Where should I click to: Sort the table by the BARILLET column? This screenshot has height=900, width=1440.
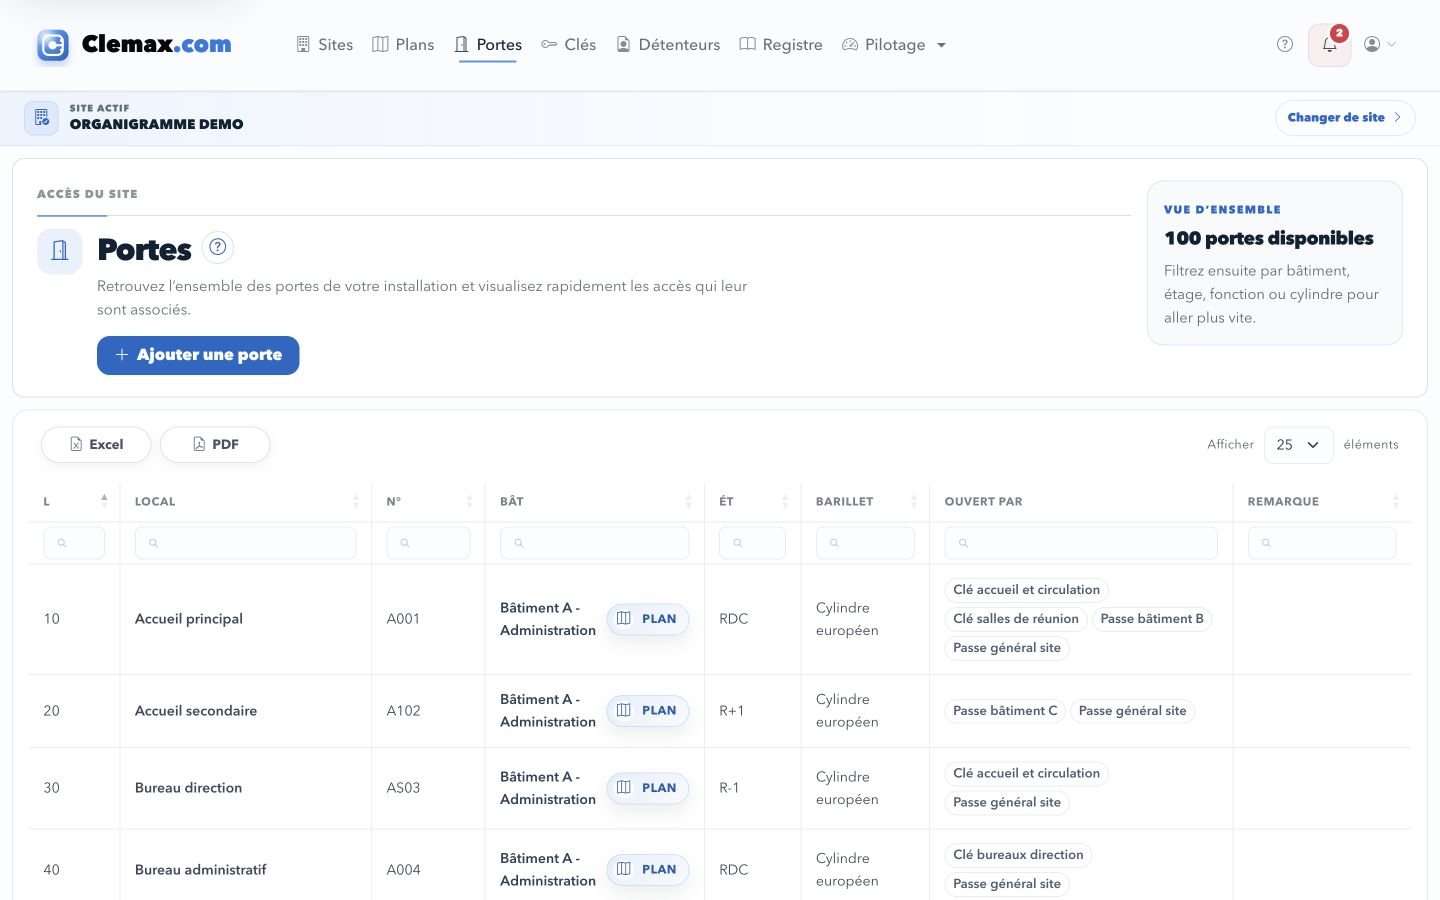(865, 501)
